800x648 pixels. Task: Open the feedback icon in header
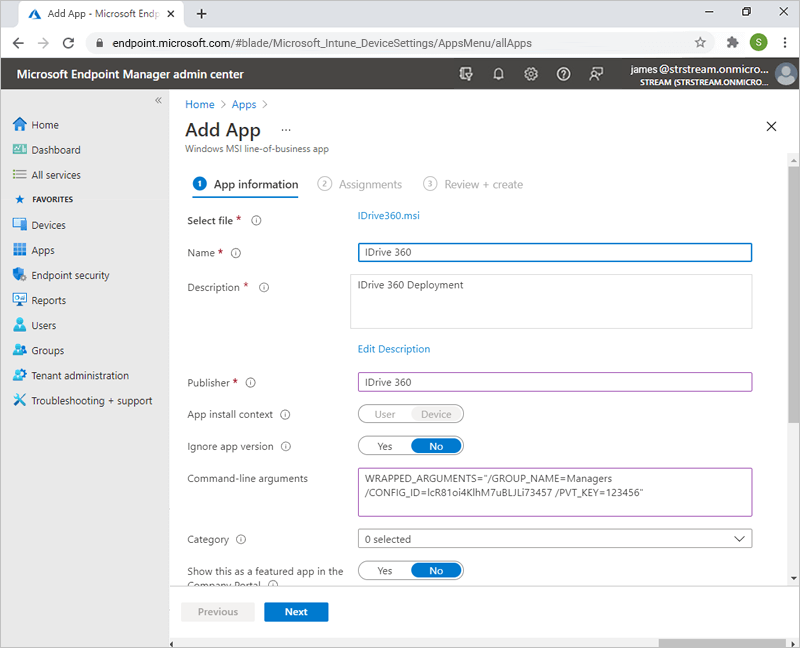[x=597, y=74]
